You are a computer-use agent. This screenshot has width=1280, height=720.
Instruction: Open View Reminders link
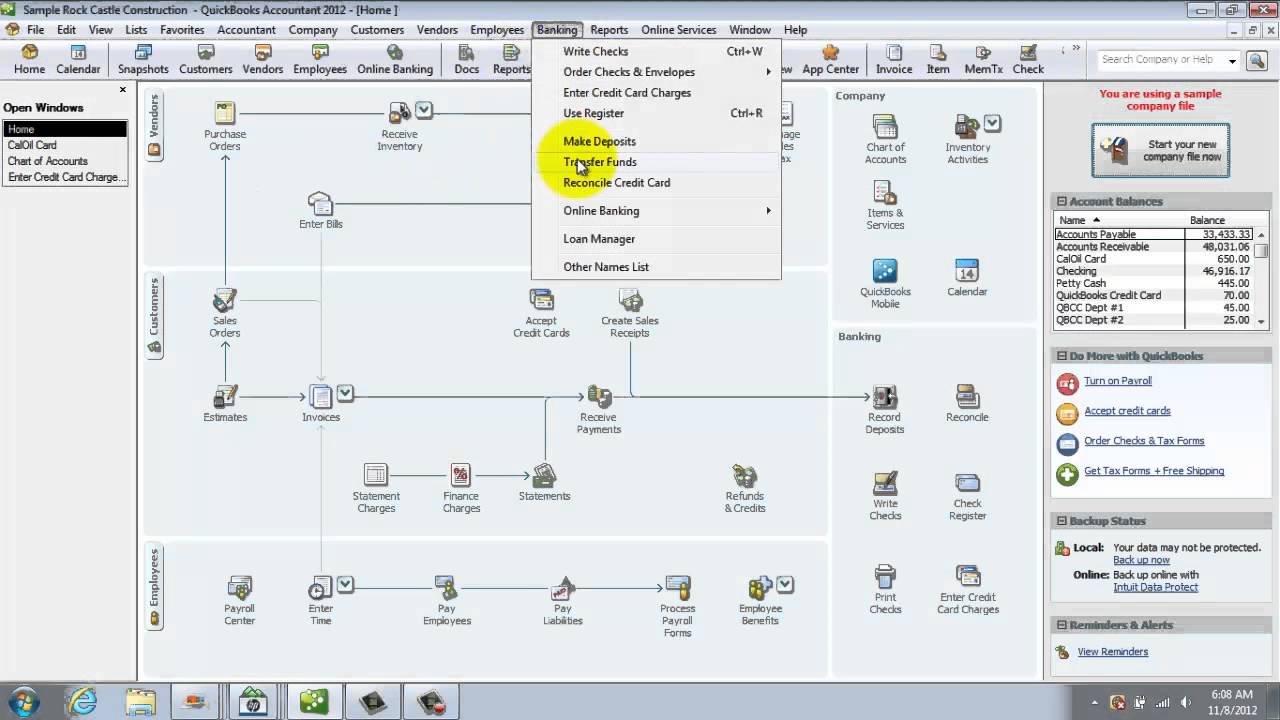click(x=1112, y=652)
